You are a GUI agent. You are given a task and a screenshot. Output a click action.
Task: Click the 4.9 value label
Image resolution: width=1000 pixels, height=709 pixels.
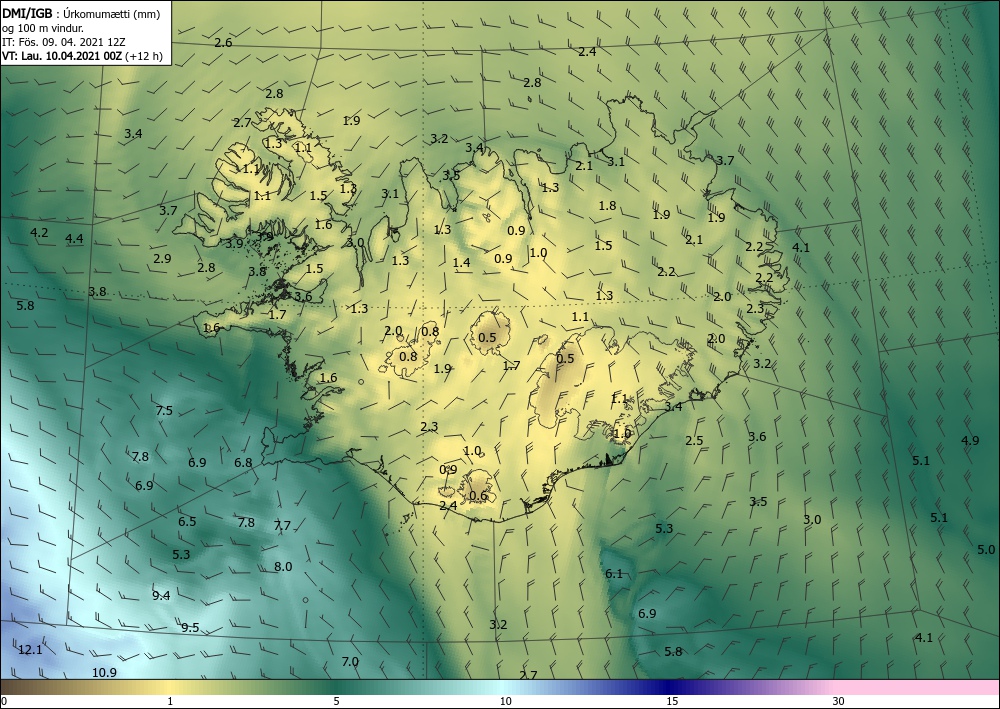click(x=970, y=441)
